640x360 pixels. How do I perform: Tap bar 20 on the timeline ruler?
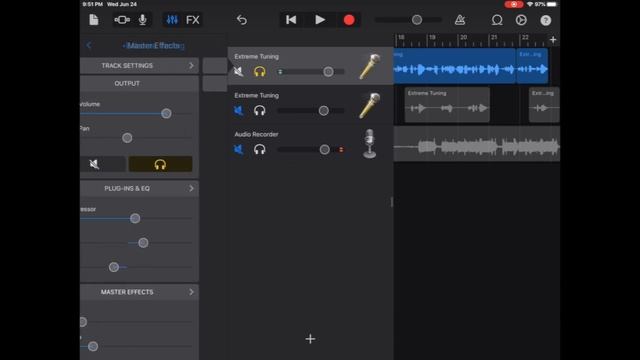point(463,38)
